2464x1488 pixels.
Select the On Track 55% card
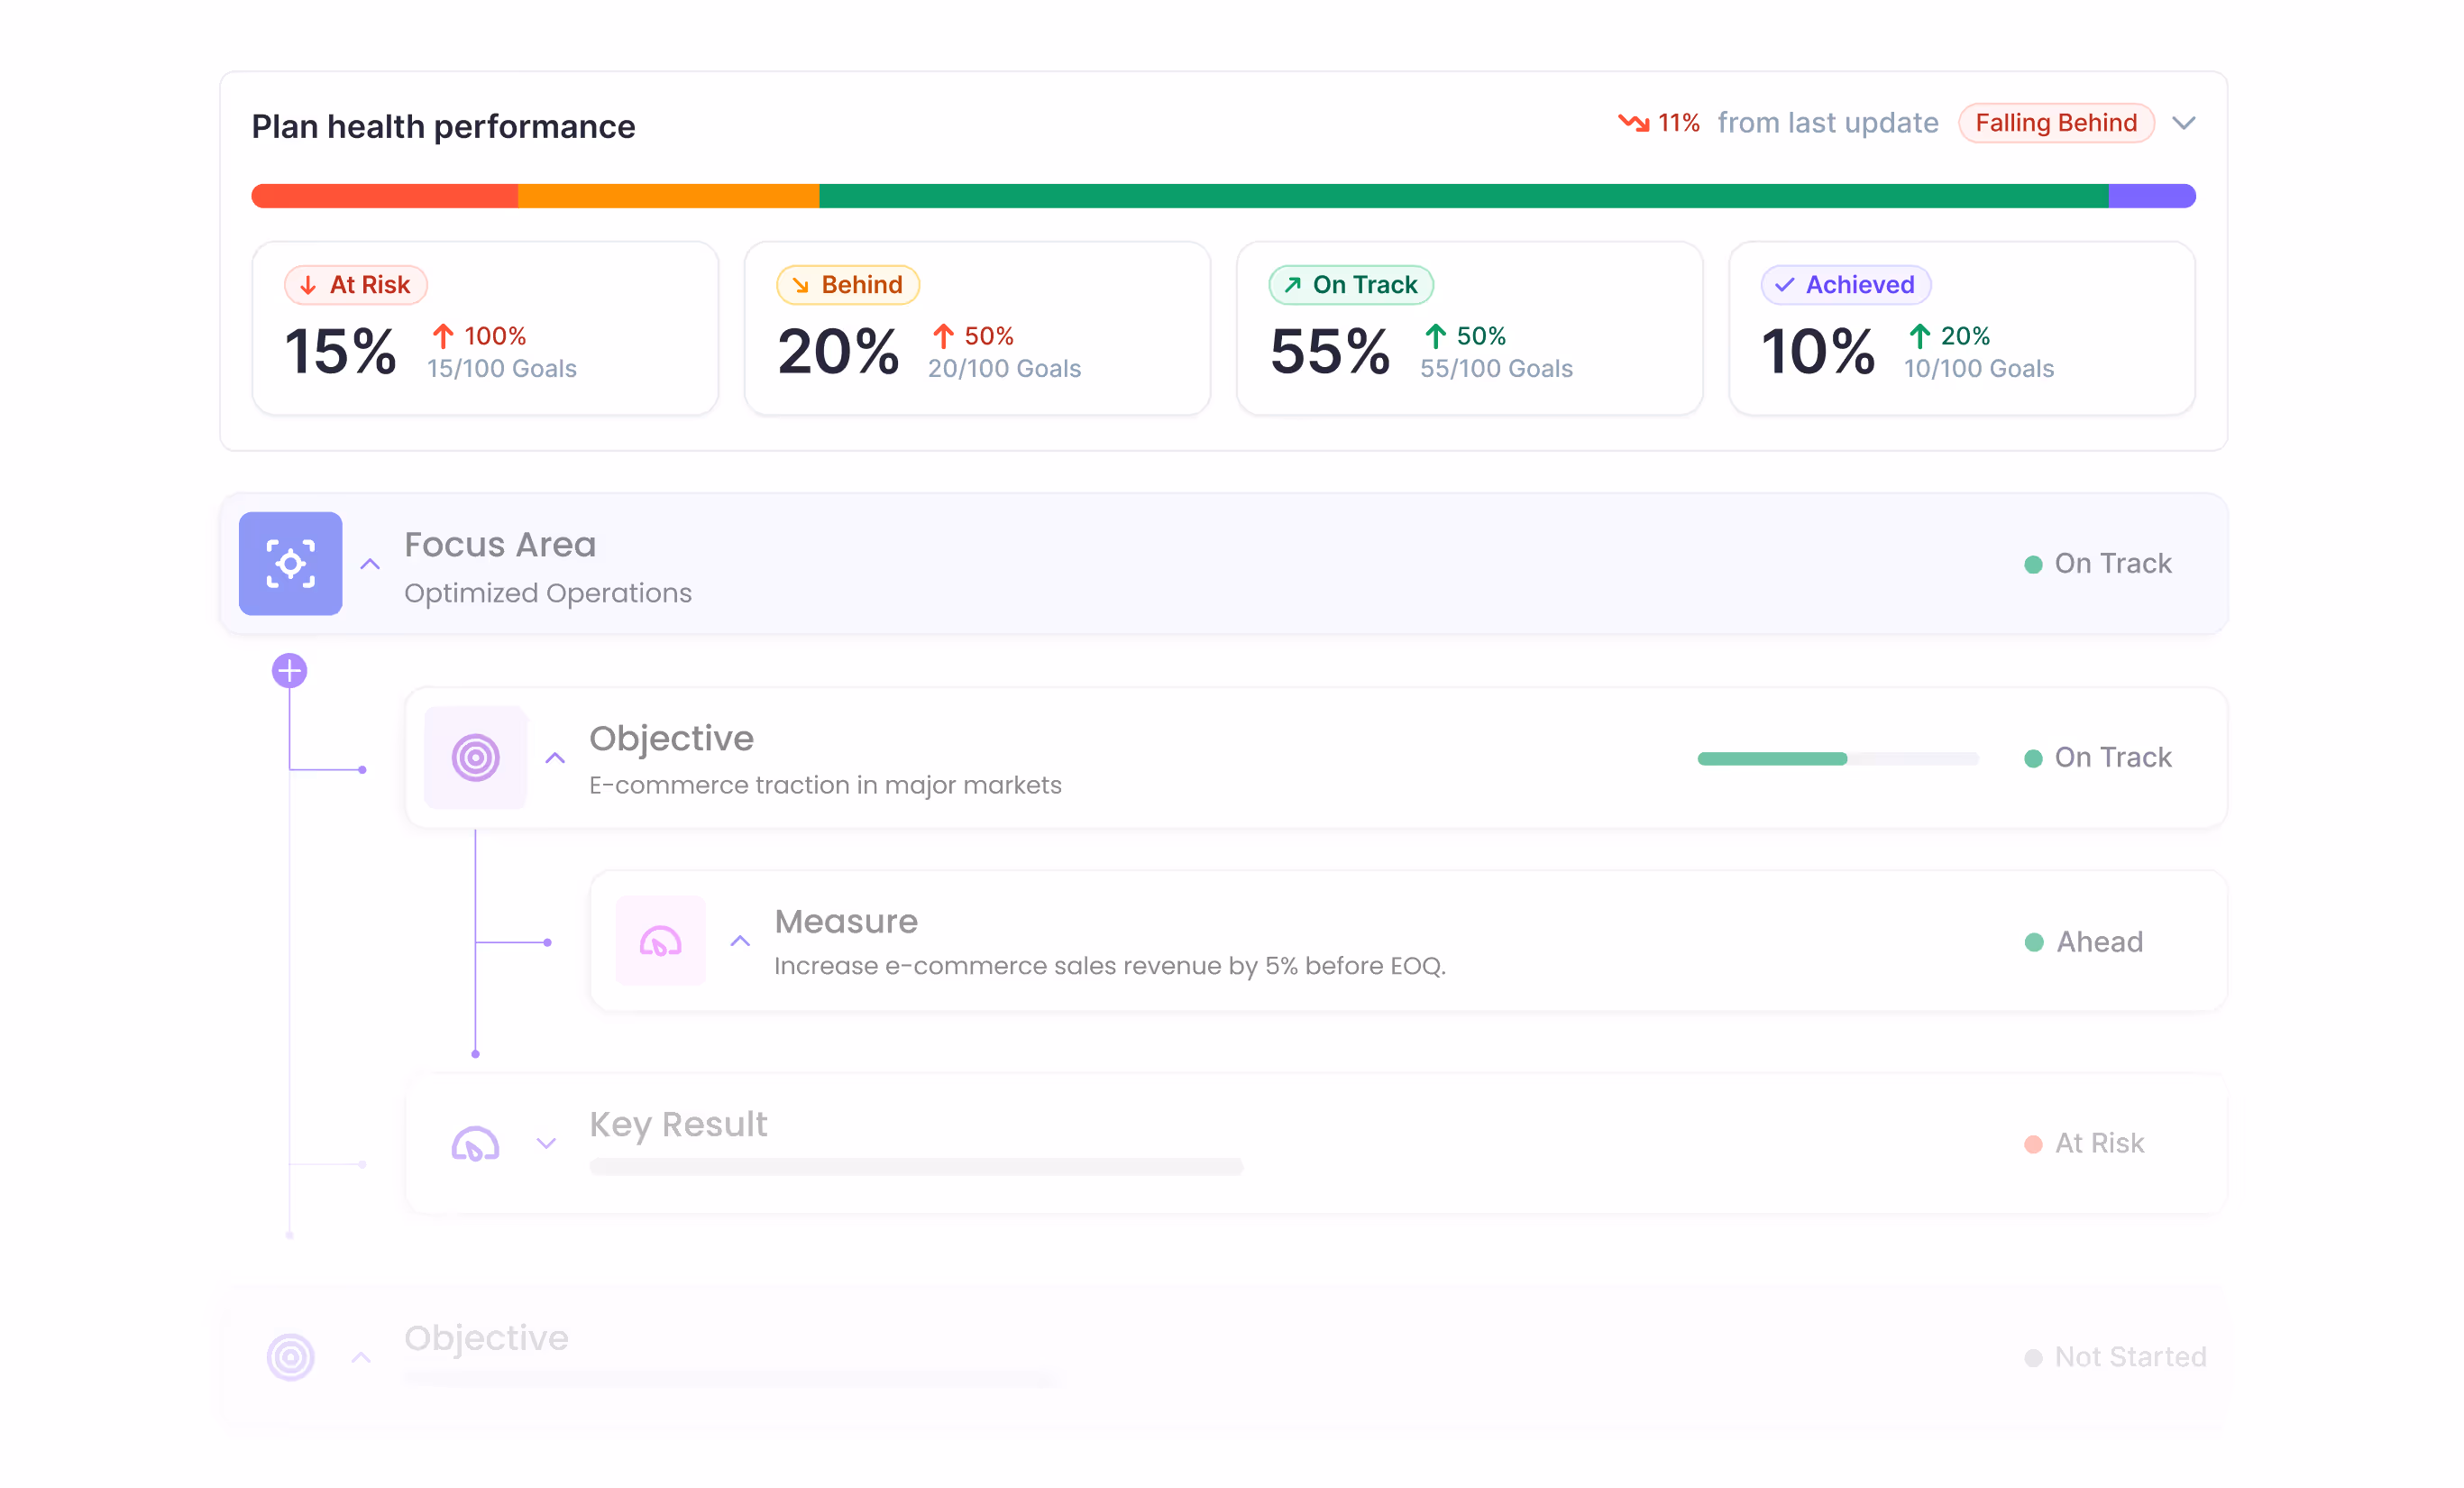(1468, 328)
